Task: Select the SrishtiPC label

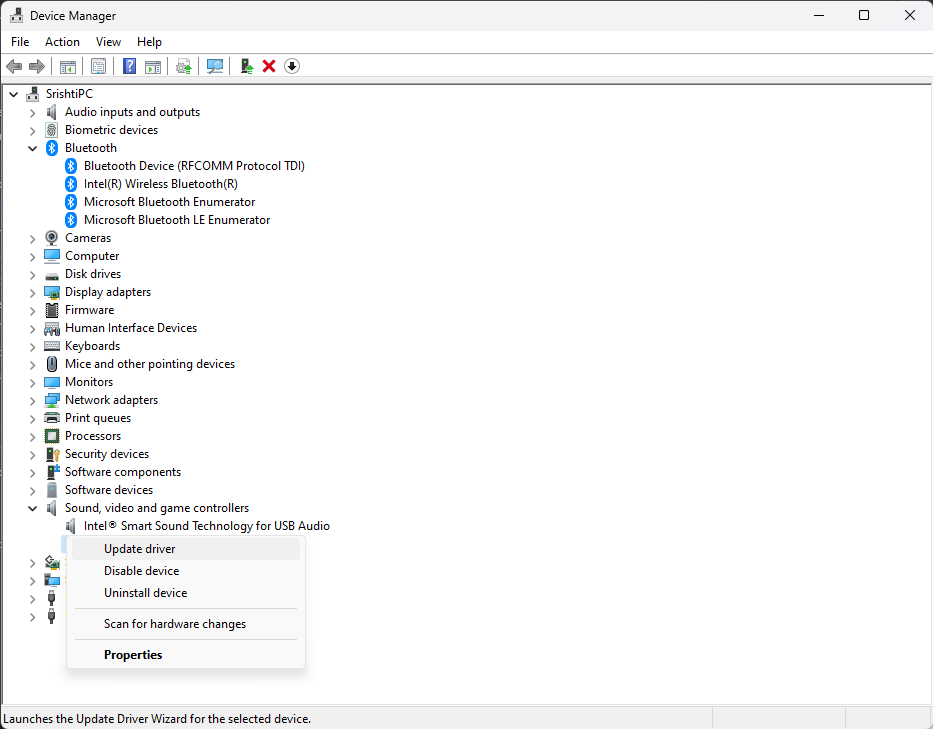Action: pyautogui.click(x=69, y=94)
